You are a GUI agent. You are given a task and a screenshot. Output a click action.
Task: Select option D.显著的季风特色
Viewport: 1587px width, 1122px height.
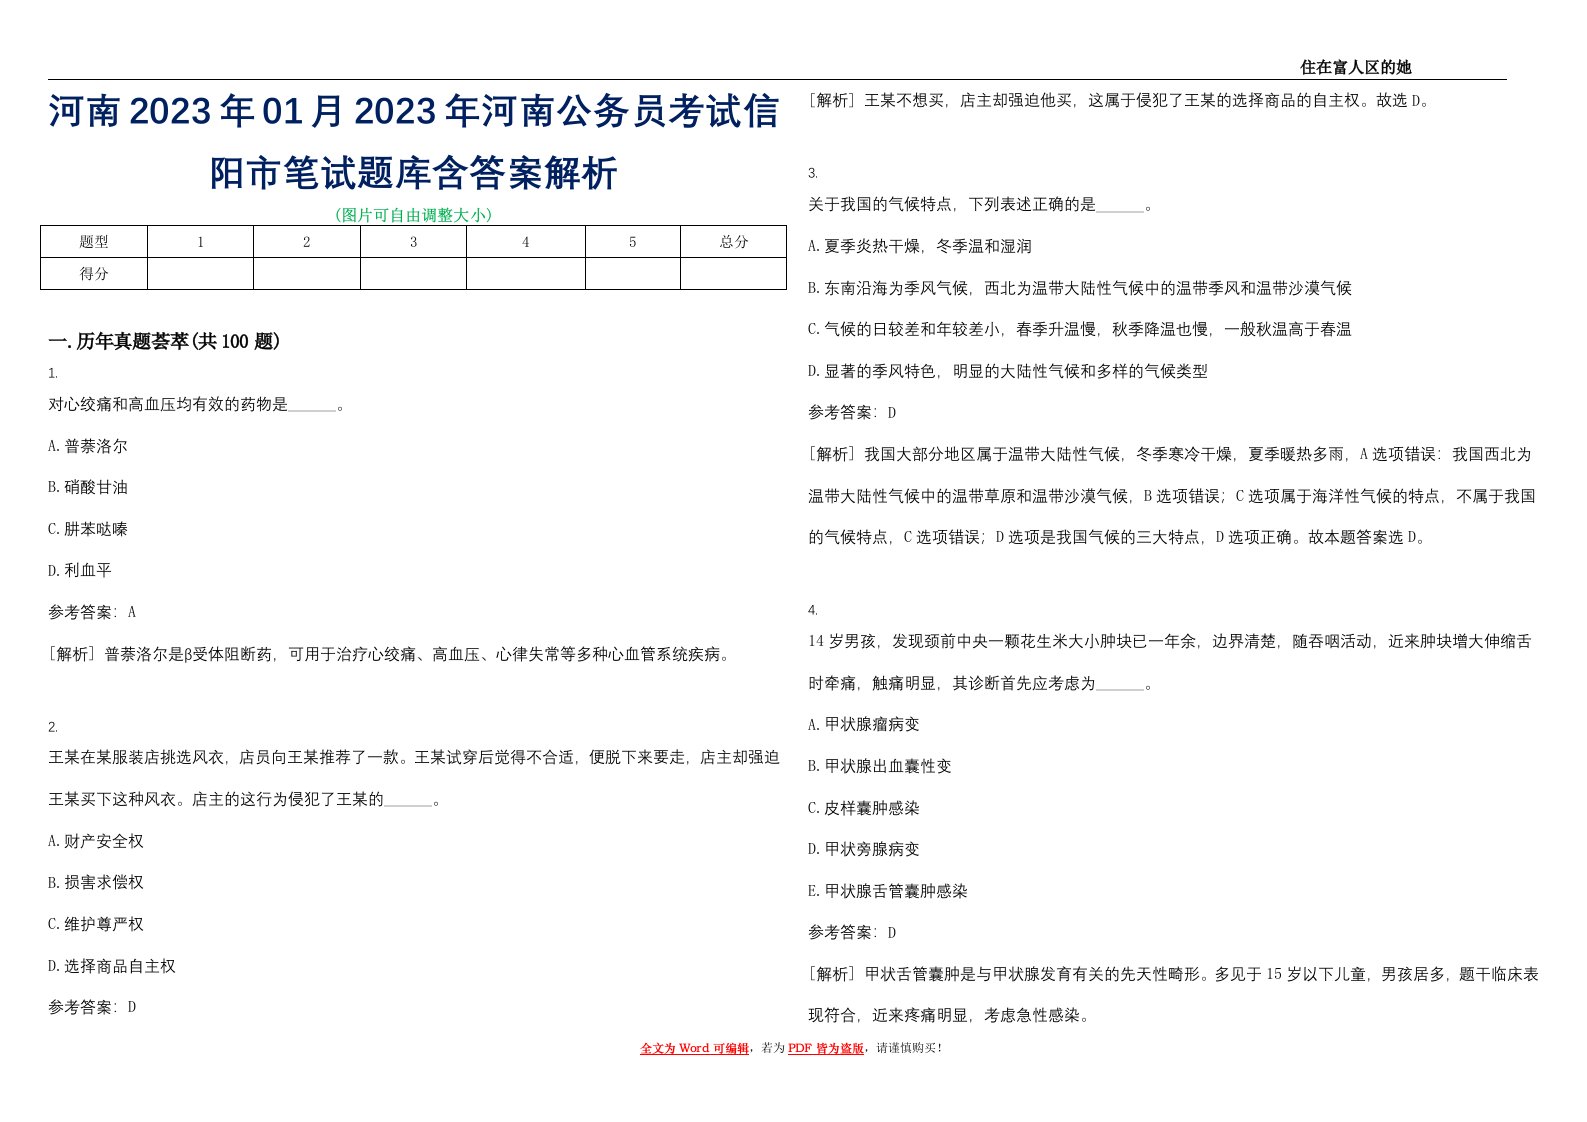(x=1008, y=372)
